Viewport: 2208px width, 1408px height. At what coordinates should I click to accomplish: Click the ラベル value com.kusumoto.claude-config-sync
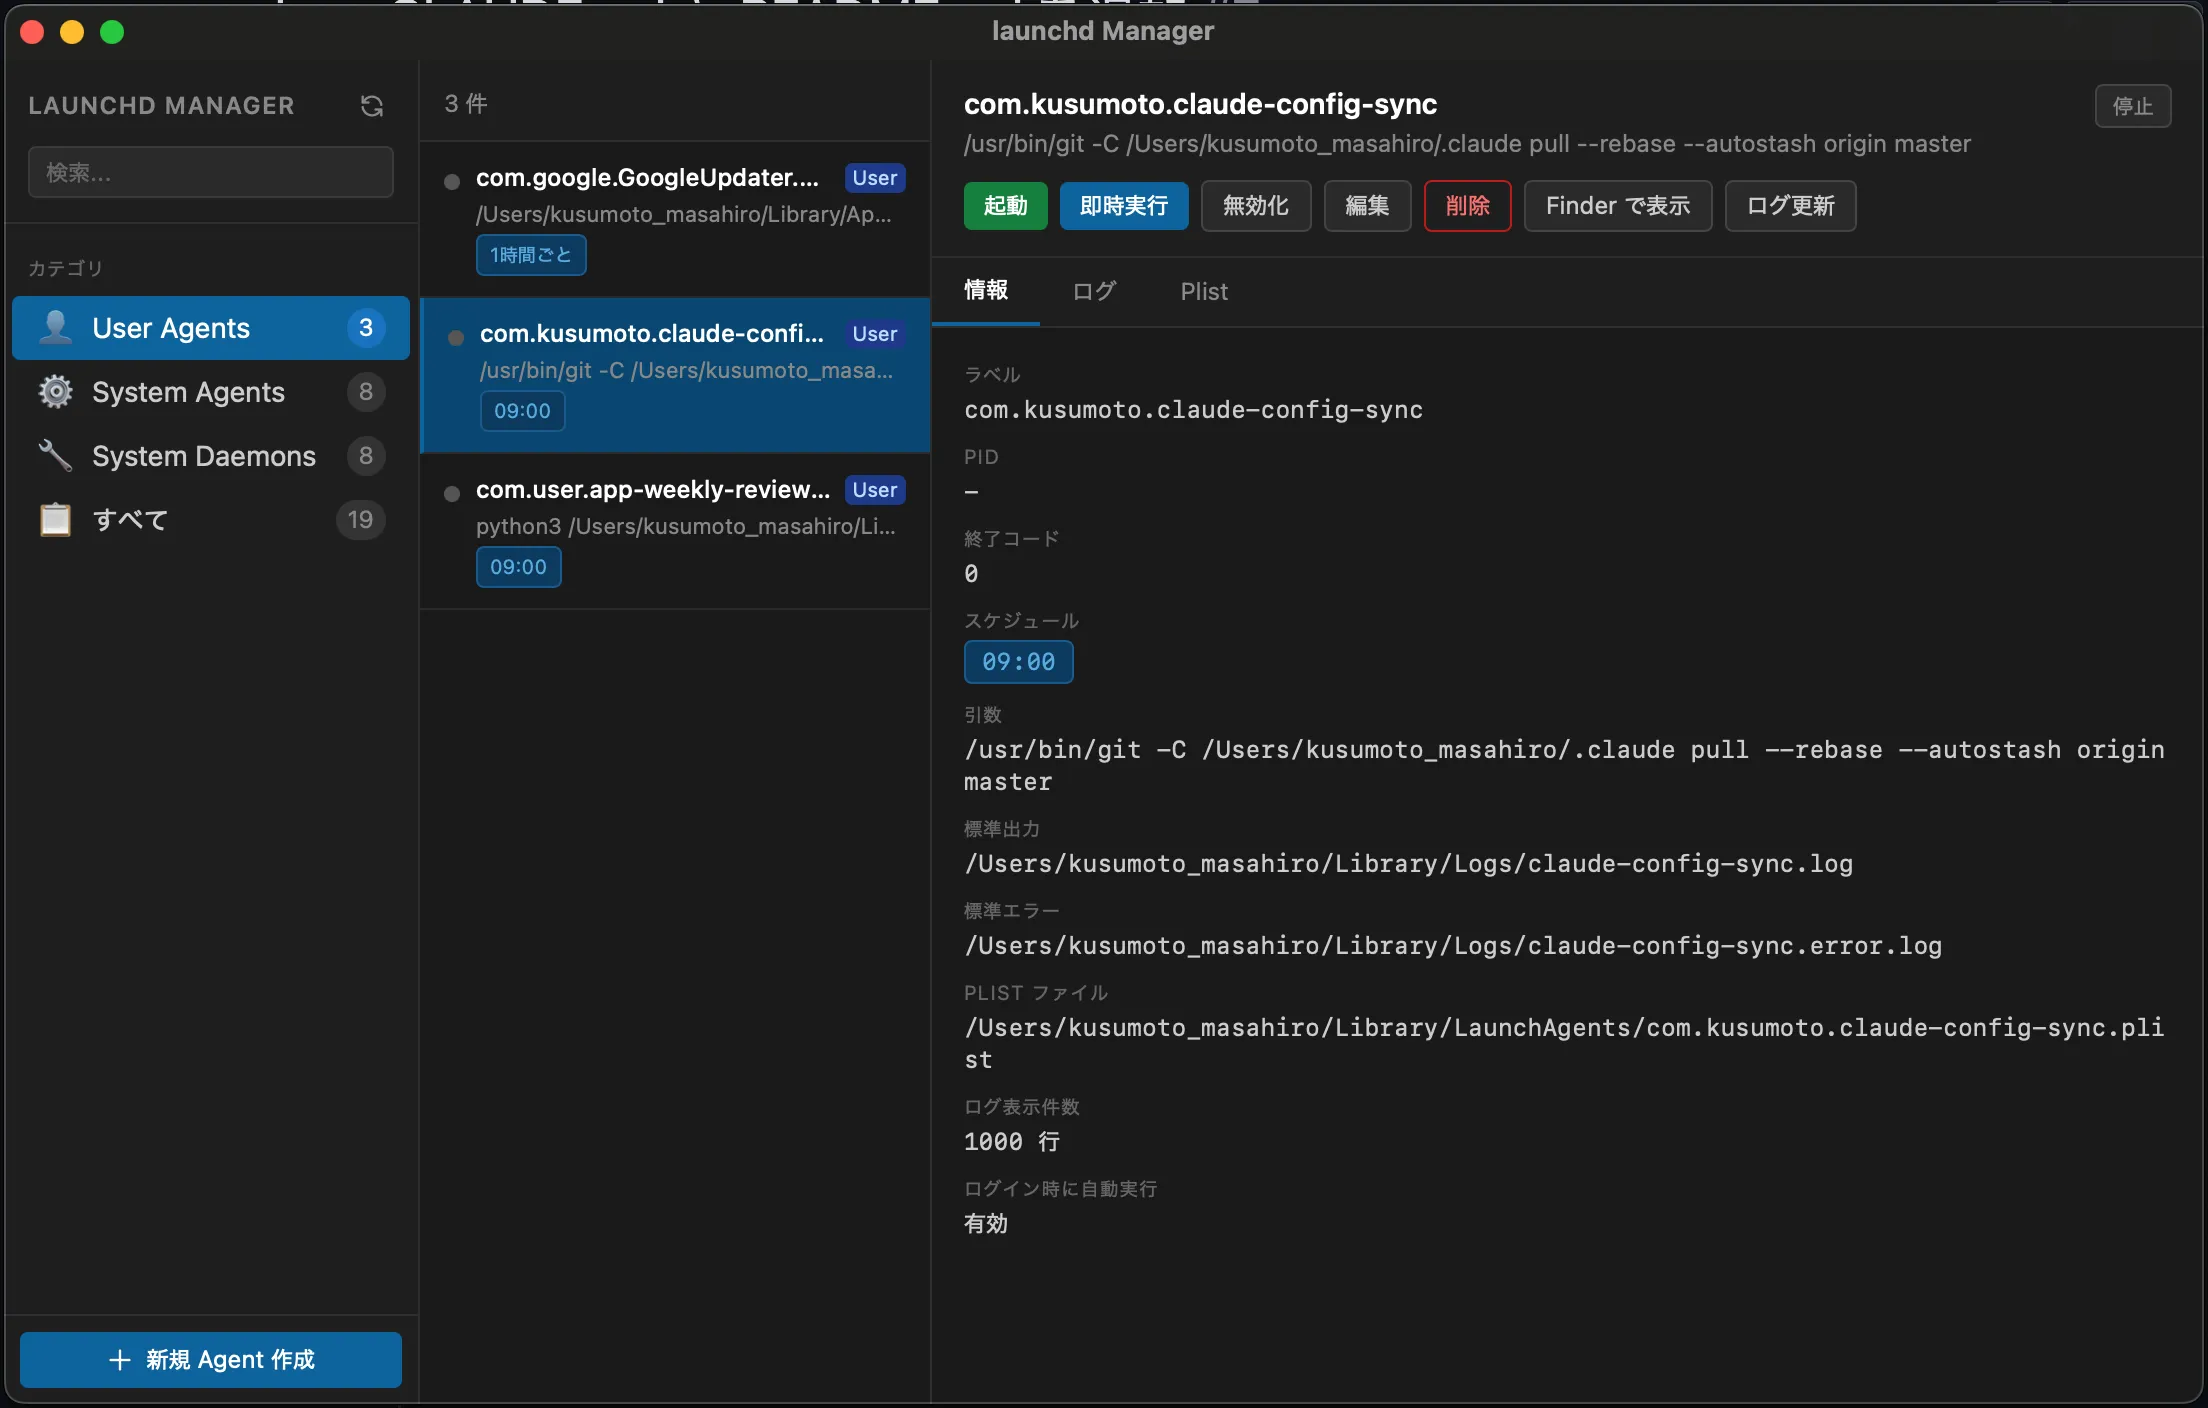[x=1194, y=410]
